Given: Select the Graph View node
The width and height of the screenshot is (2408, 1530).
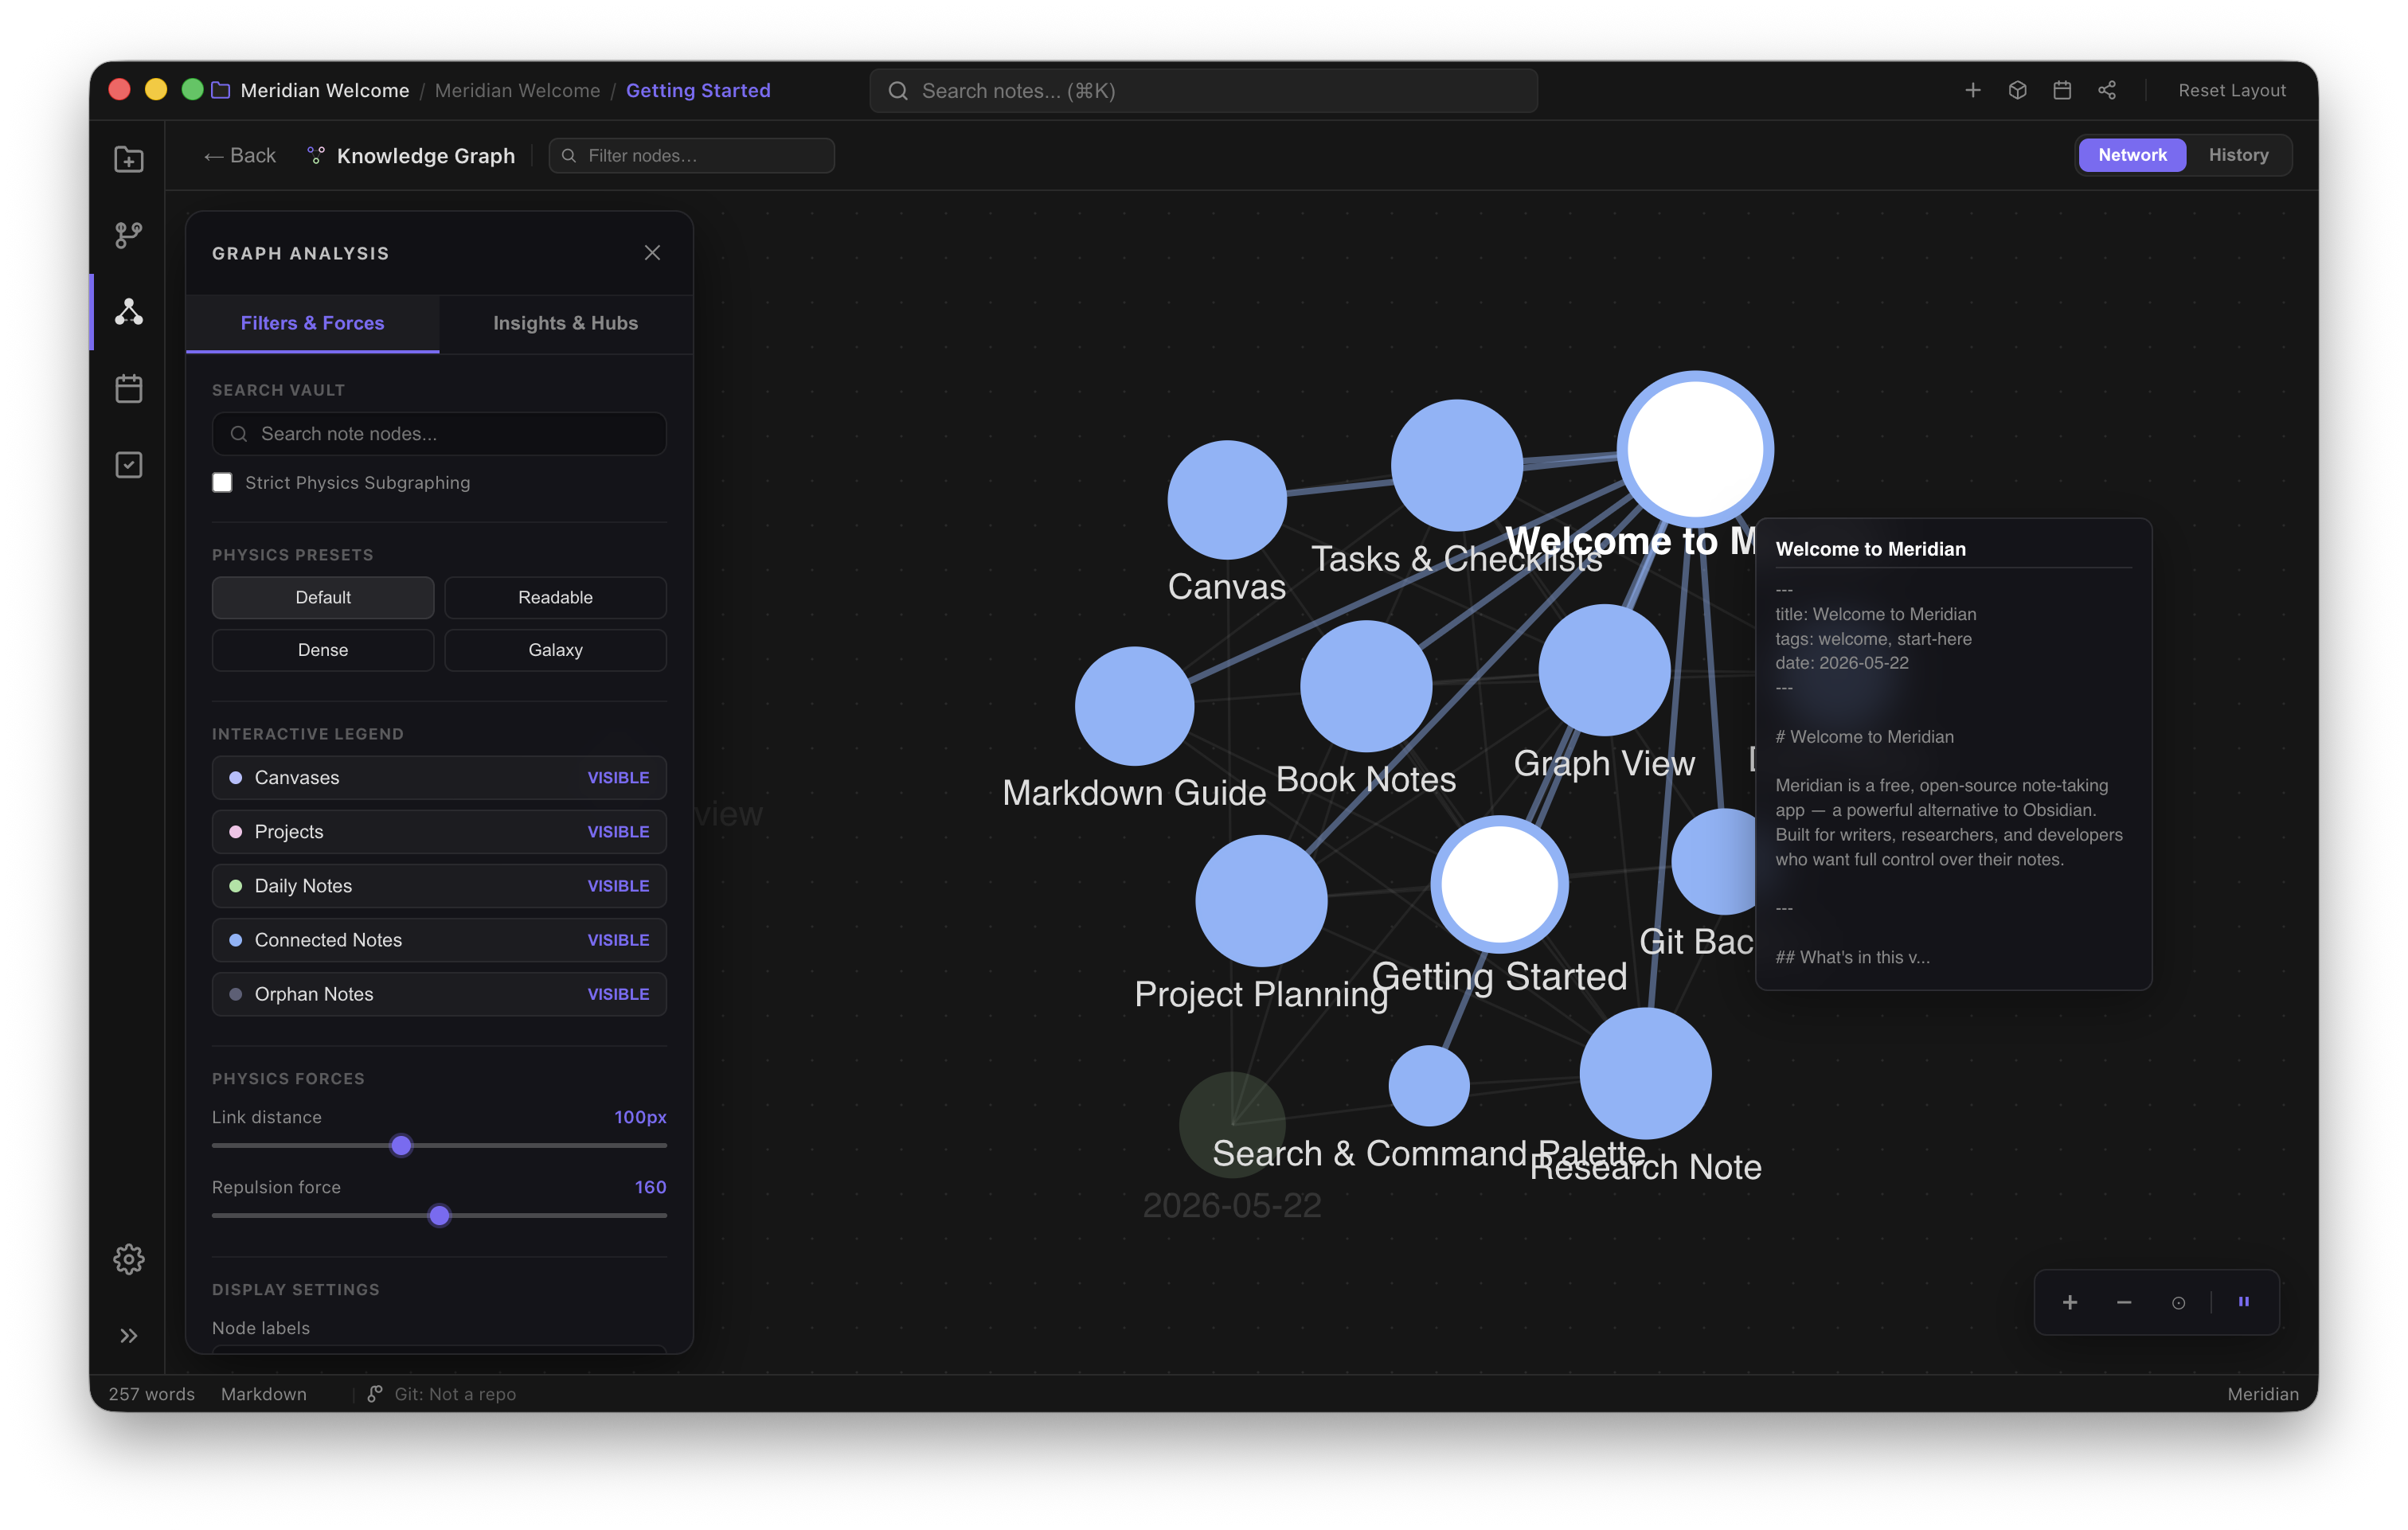Looking at the screenshot, I should coord(1604,670).
